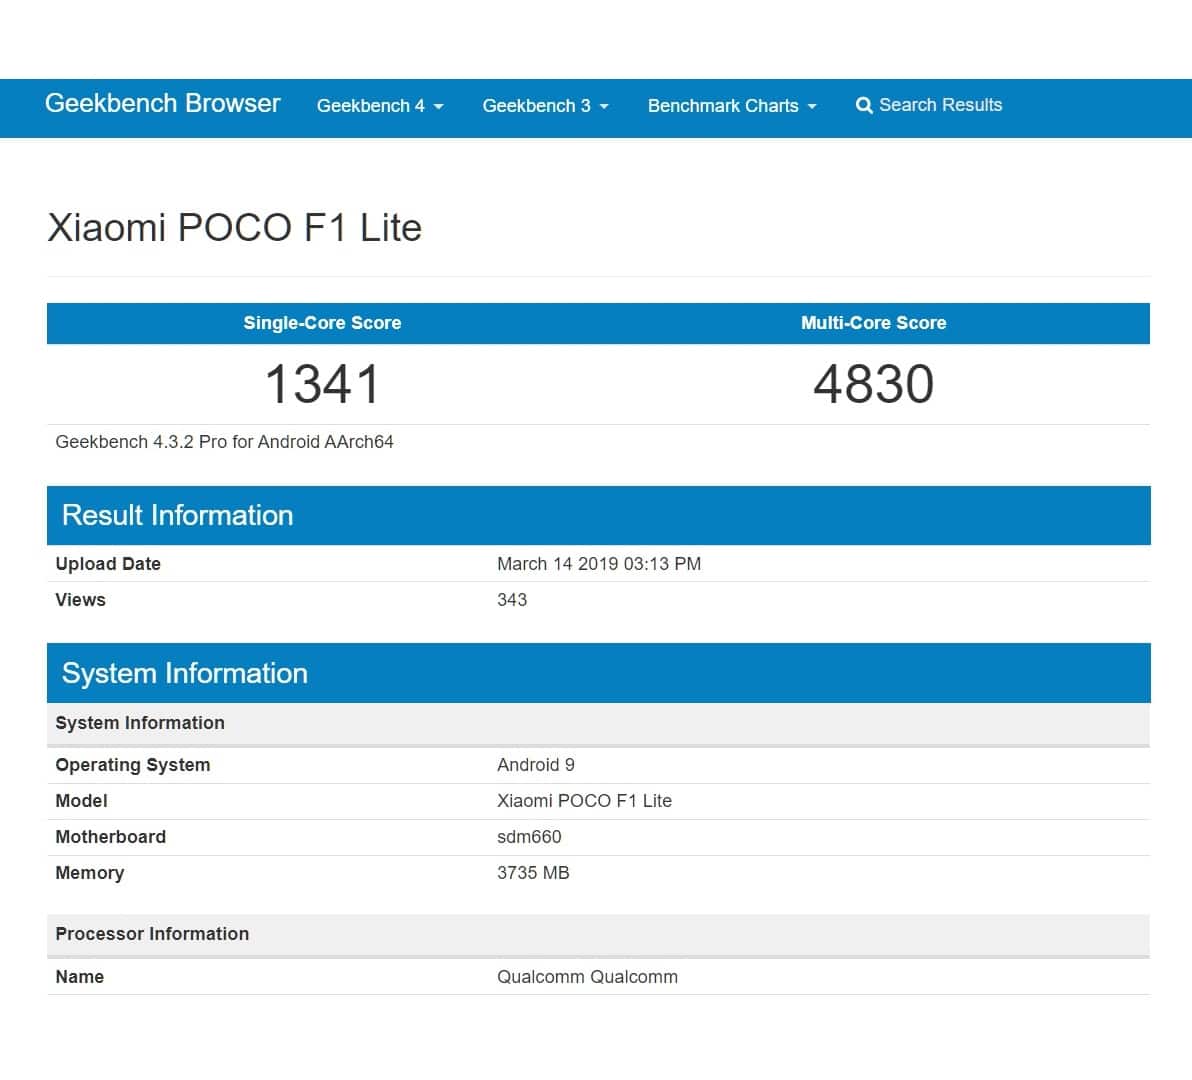
Task: Click the caret arrow next to Geekbench 3
Action: [x=604, y=107]
